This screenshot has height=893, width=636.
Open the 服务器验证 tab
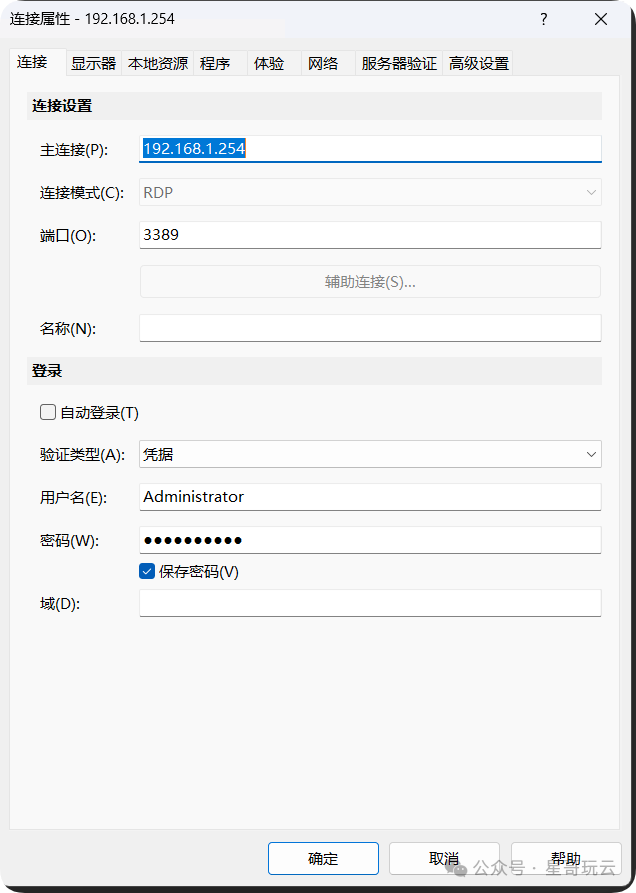point(399,63)
